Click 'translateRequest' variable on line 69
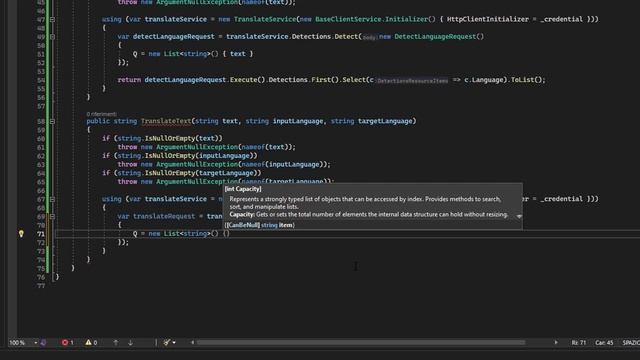 (x=164, y=216)
